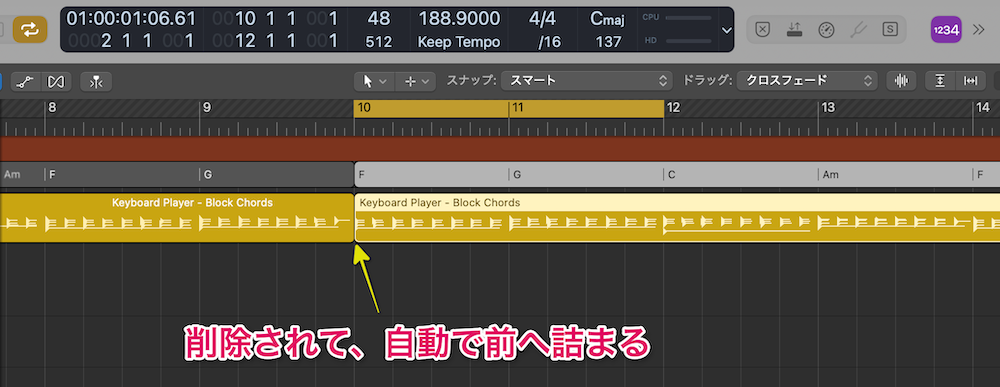Select the F chord at bar 14
The image size is (1000, 387).
[987, 174]
